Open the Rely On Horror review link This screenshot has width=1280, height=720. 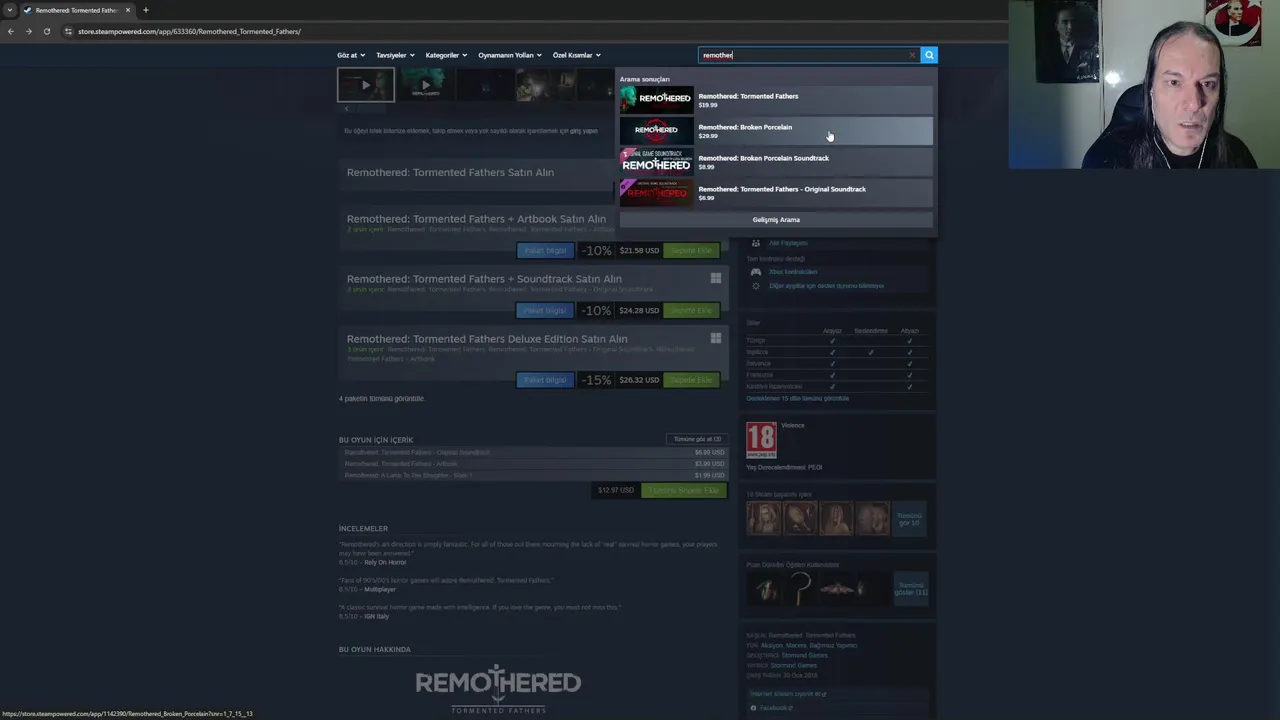tap(384, 562)
